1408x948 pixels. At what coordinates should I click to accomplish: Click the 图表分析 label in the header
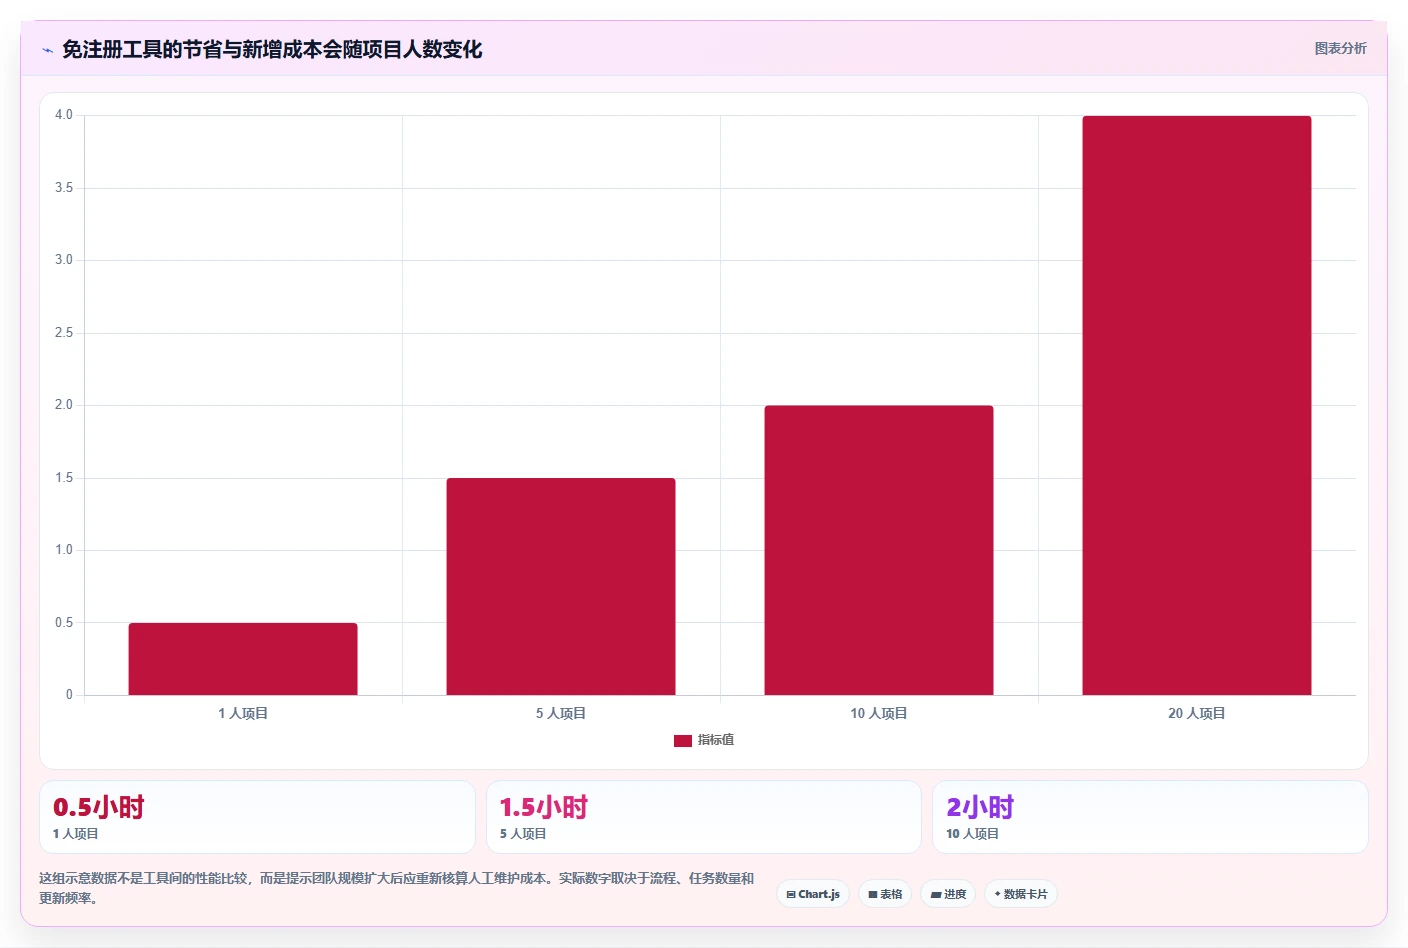1340,48
